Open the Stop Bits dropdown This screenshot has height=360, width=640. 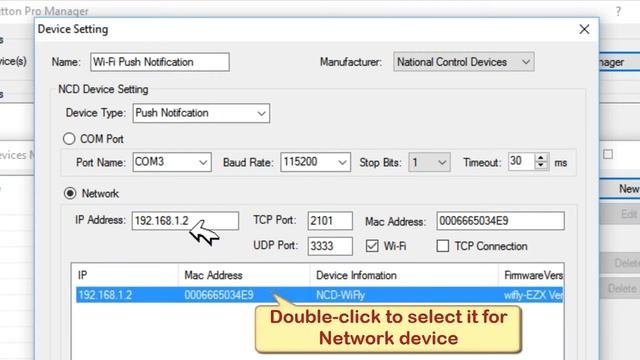[x=429, y=162]
